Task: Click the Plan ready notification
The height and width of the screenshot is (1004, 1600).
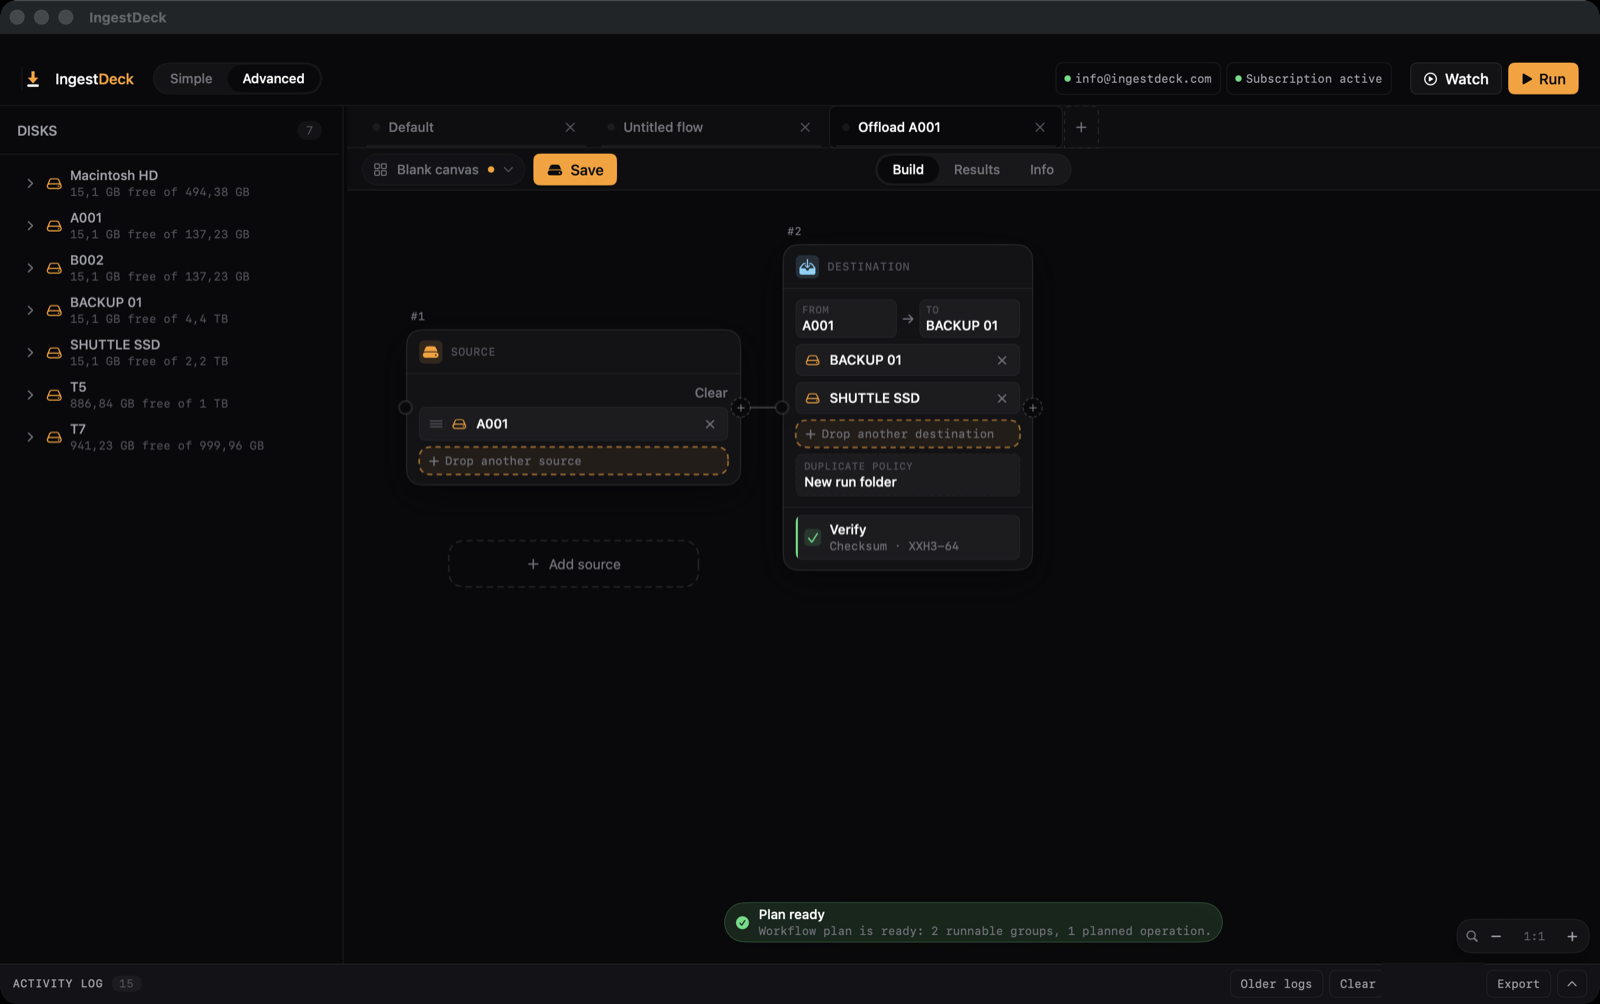Action: click(973, 923)
